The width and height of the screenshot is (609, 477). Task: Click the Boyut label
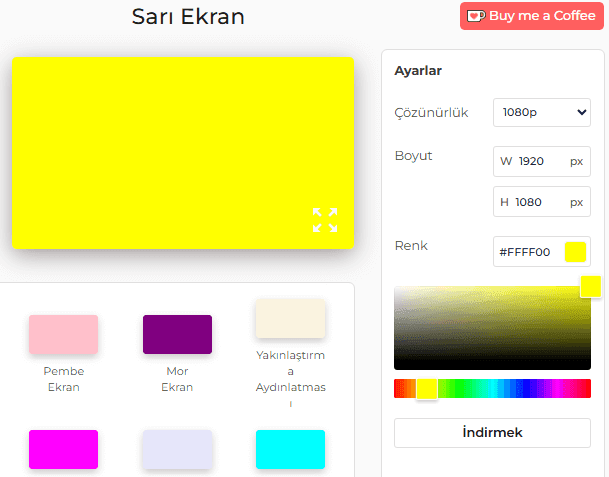coord(413,156)
